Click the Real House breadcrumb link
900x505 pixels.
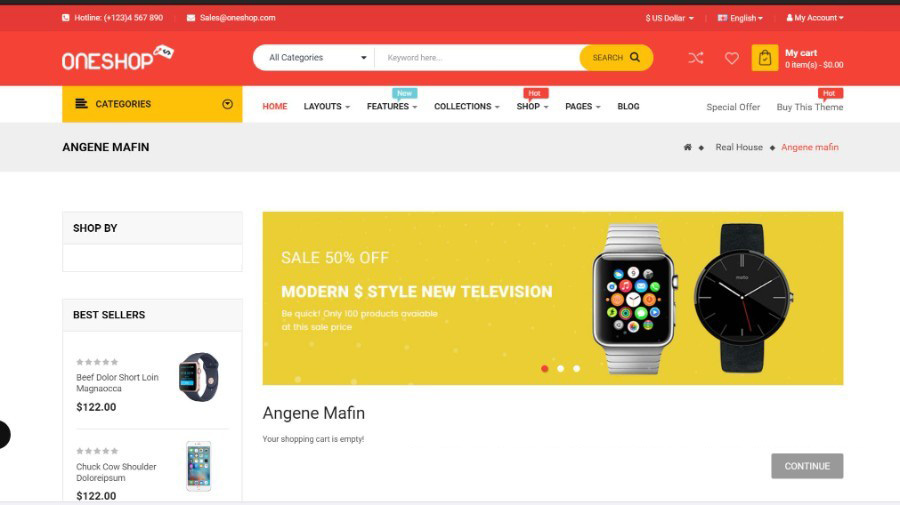pyautogui.click(x=739, y=147)
